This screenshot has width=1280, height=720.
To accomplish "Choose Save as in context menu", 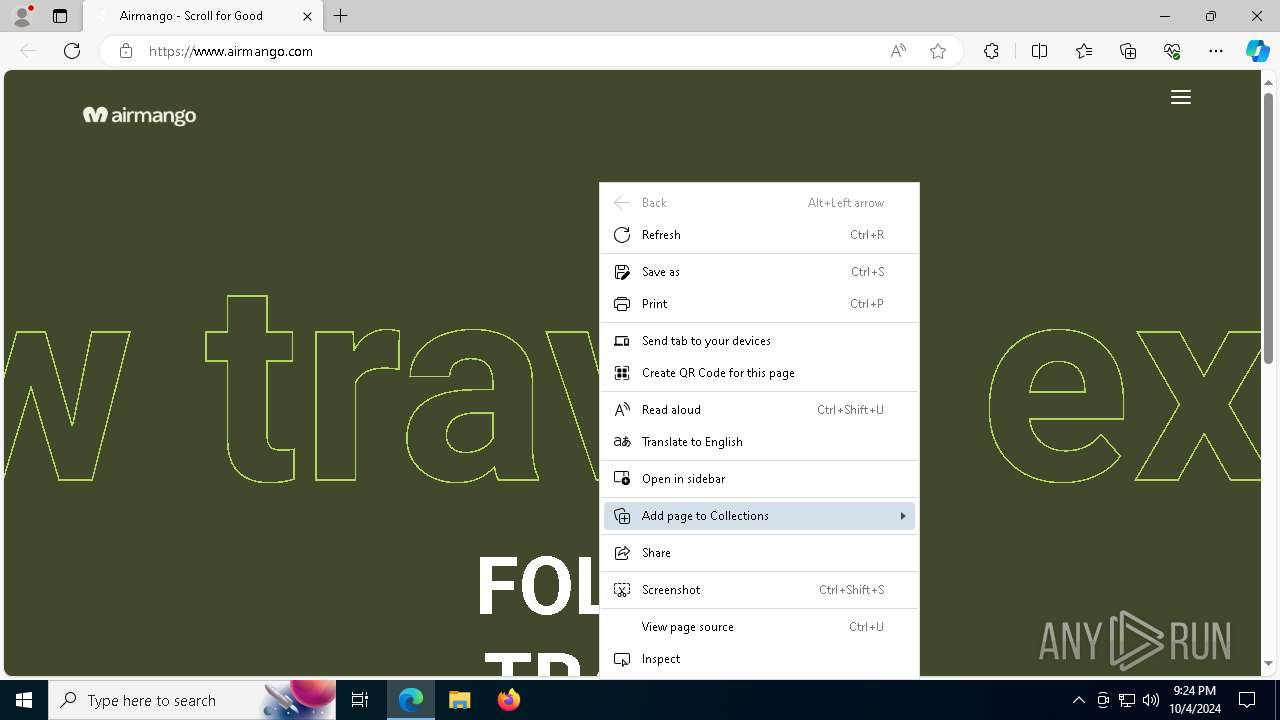I will (x=759, y=272).
